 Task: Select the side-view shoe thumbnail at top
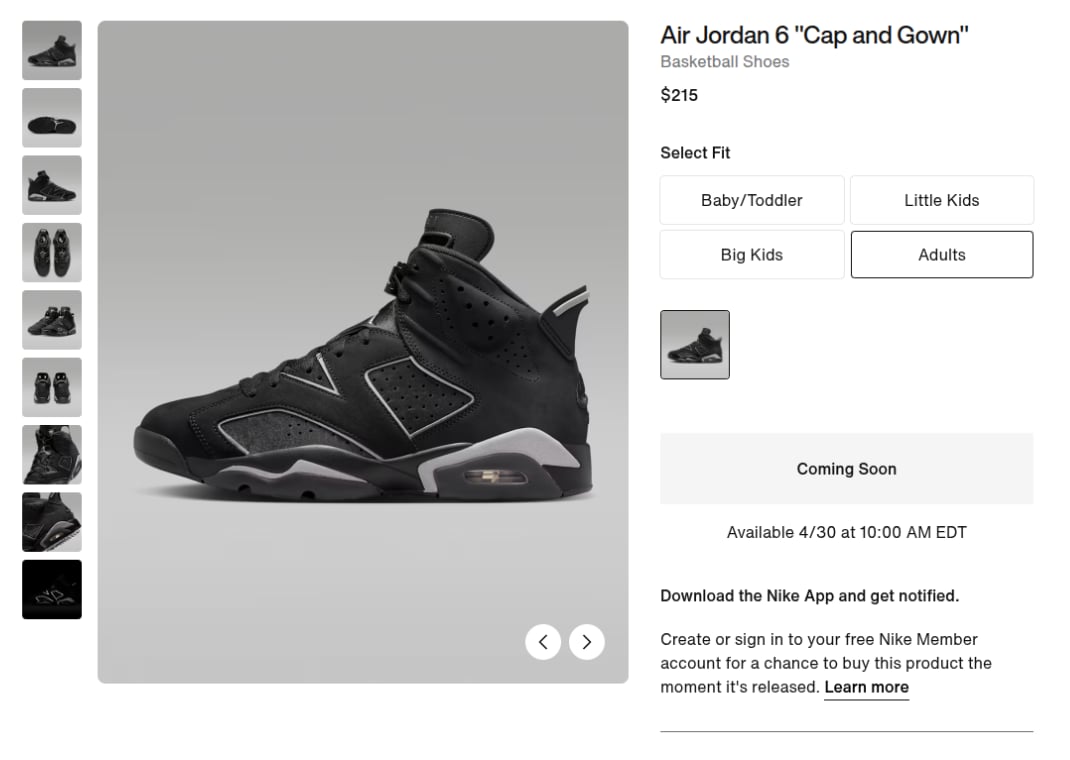pos(51,50)
